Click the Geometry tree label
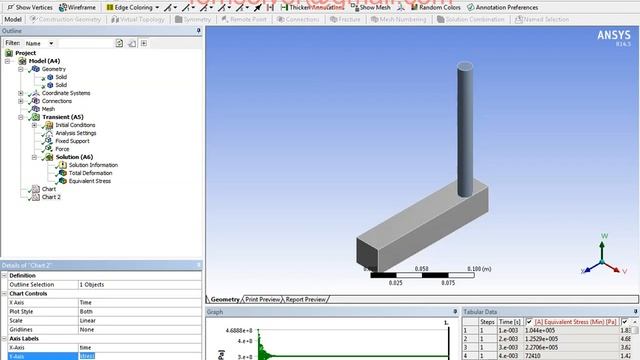Viewport: 640px width, 360px height. [53, 69]
